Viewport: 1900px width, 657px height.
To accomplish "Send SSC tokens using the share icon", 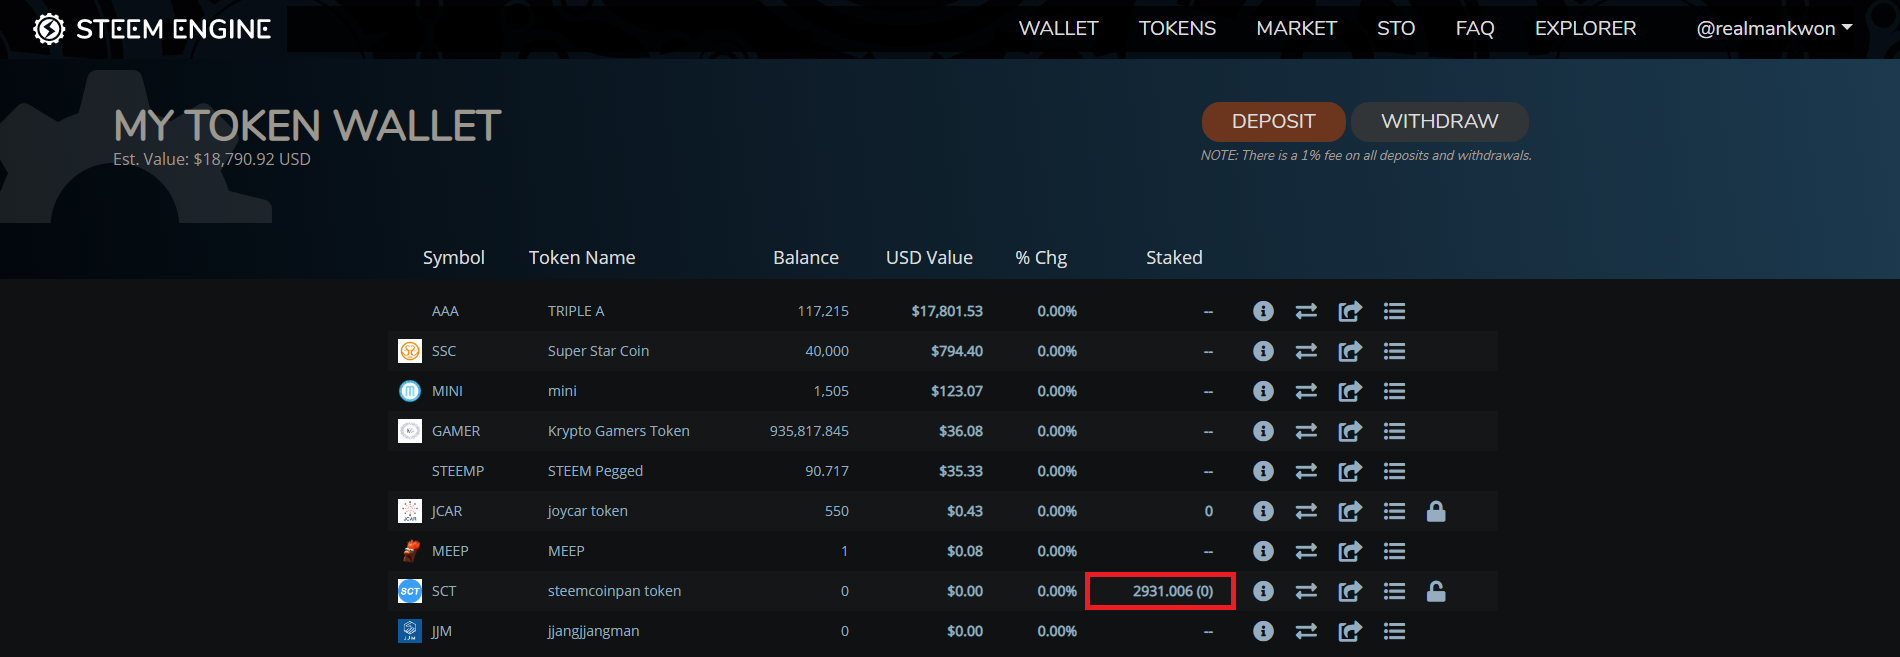I will pyautogui.click(x=1350, y=351).
